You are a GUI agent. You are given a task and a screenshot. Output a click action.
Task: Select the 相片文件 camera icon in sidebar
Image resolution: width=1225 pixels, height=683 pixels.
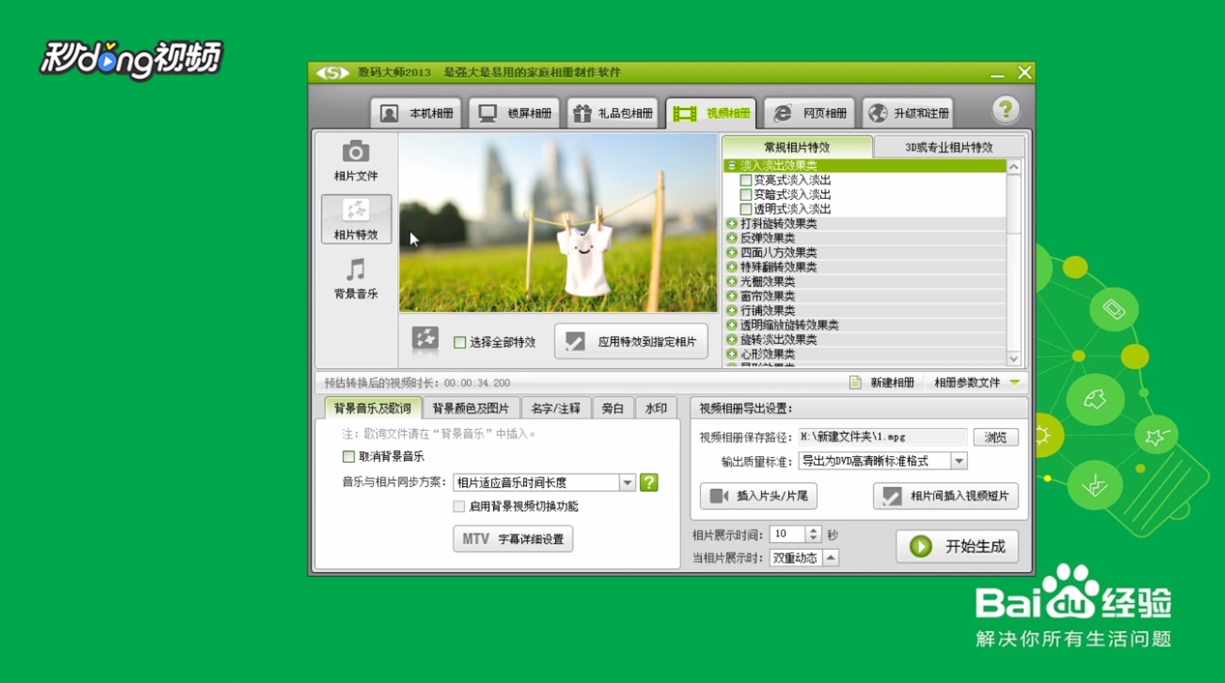(357, 152)
